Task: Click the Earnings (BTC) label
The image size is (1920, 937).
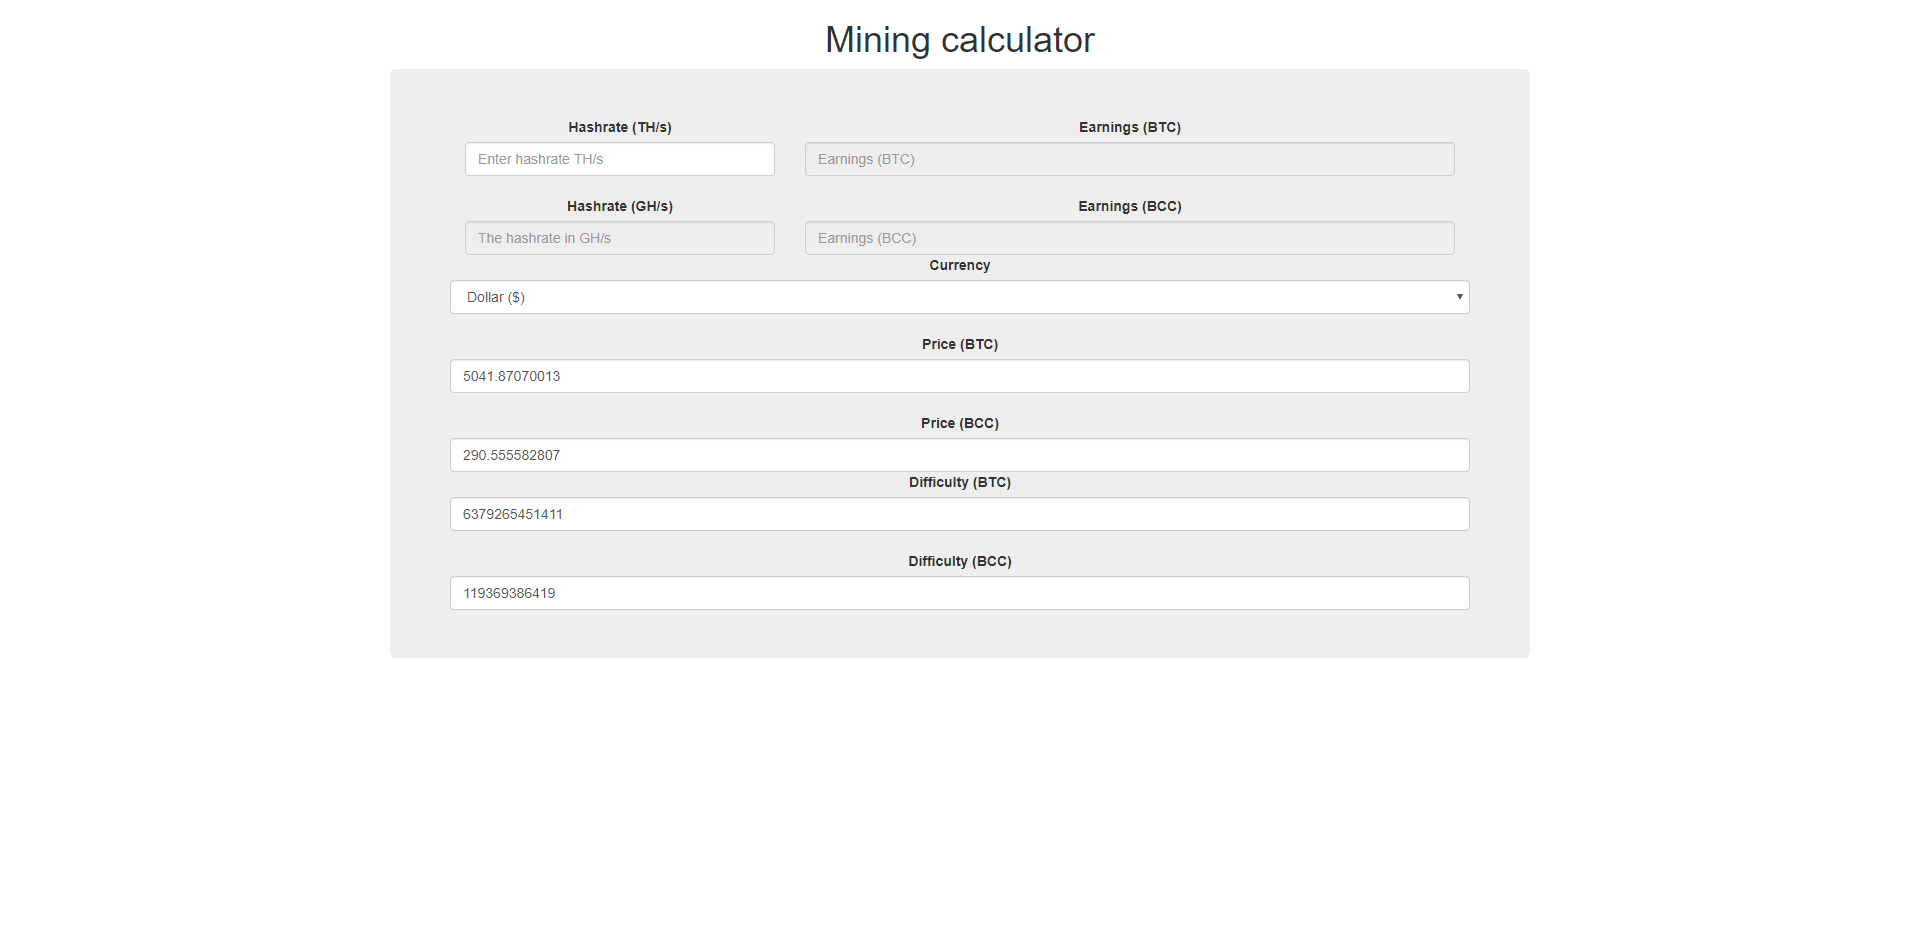Action: tap(1130, 127)
